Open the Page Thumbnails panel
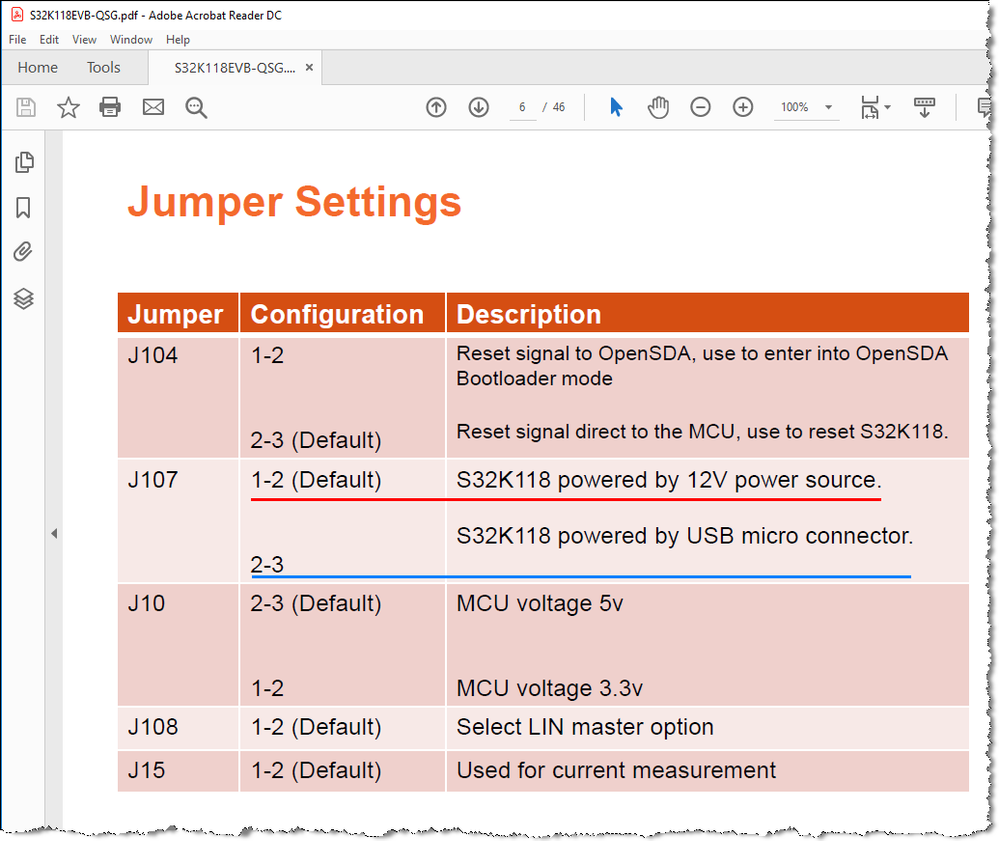The width and height of the screenshot is (999, 841). 24,162
